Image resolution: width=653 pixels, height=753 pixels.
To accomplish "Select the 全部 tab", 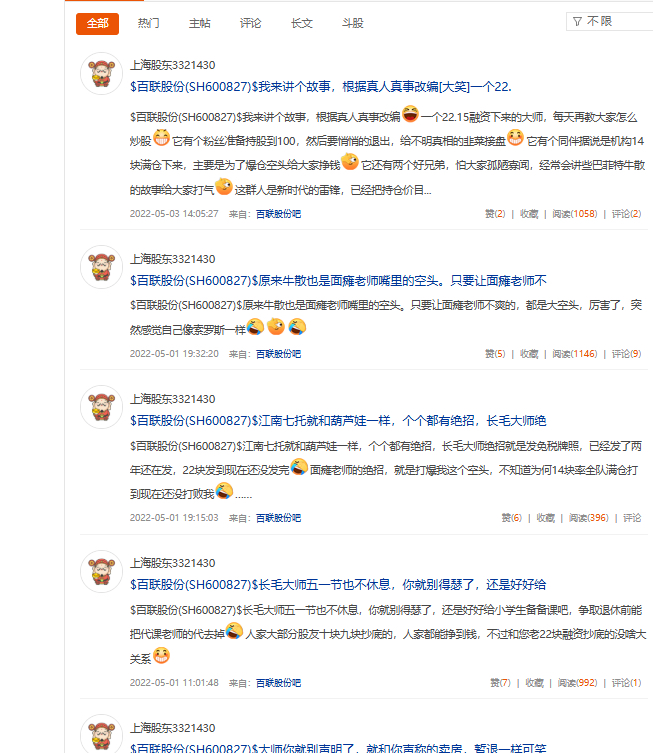I will [x=97, y=24].
